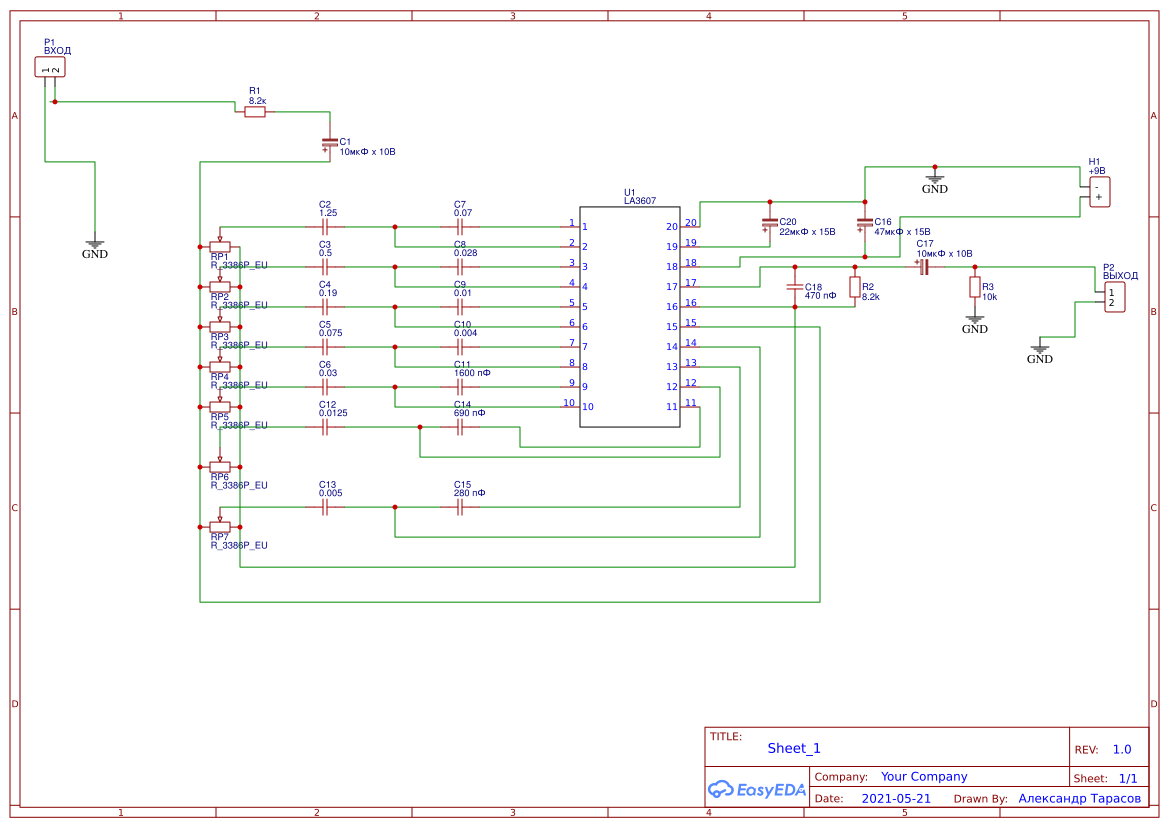
Task: Click the '0.028' value of C8
Action: [466, 253]
